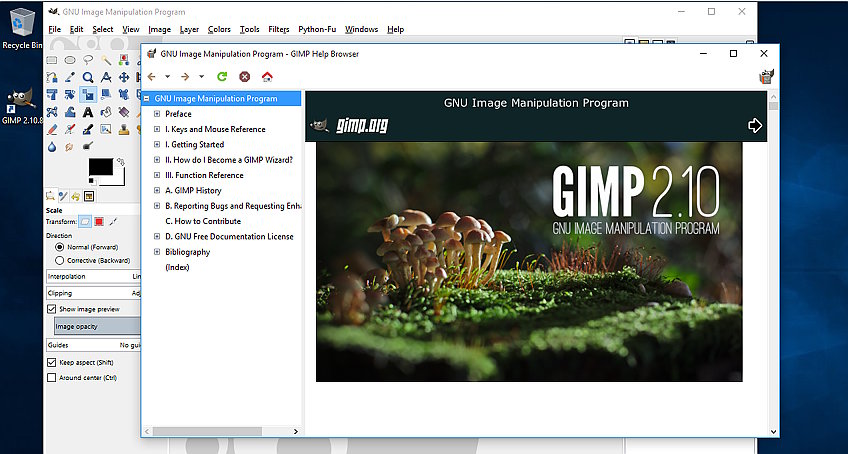Click the black foreground color swatch

pos(100,166)
